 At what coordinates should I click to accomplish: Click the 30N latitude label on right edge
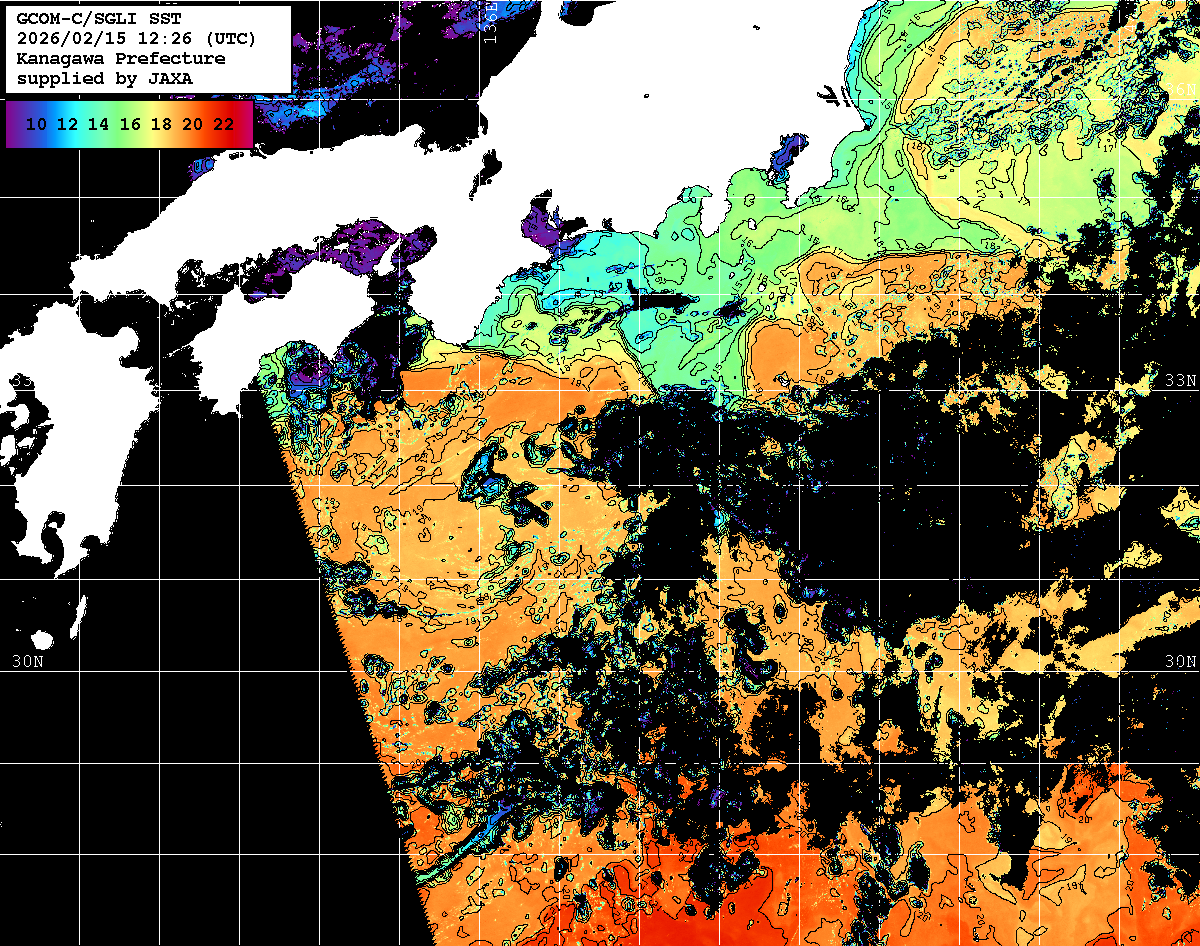pos(1181,661)
